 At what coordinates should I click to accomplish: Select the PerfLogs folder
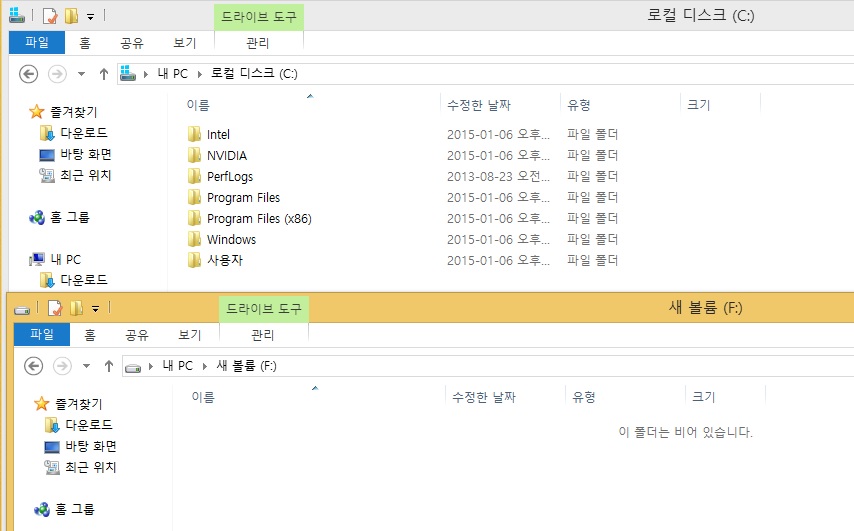[x=230, y=176]
